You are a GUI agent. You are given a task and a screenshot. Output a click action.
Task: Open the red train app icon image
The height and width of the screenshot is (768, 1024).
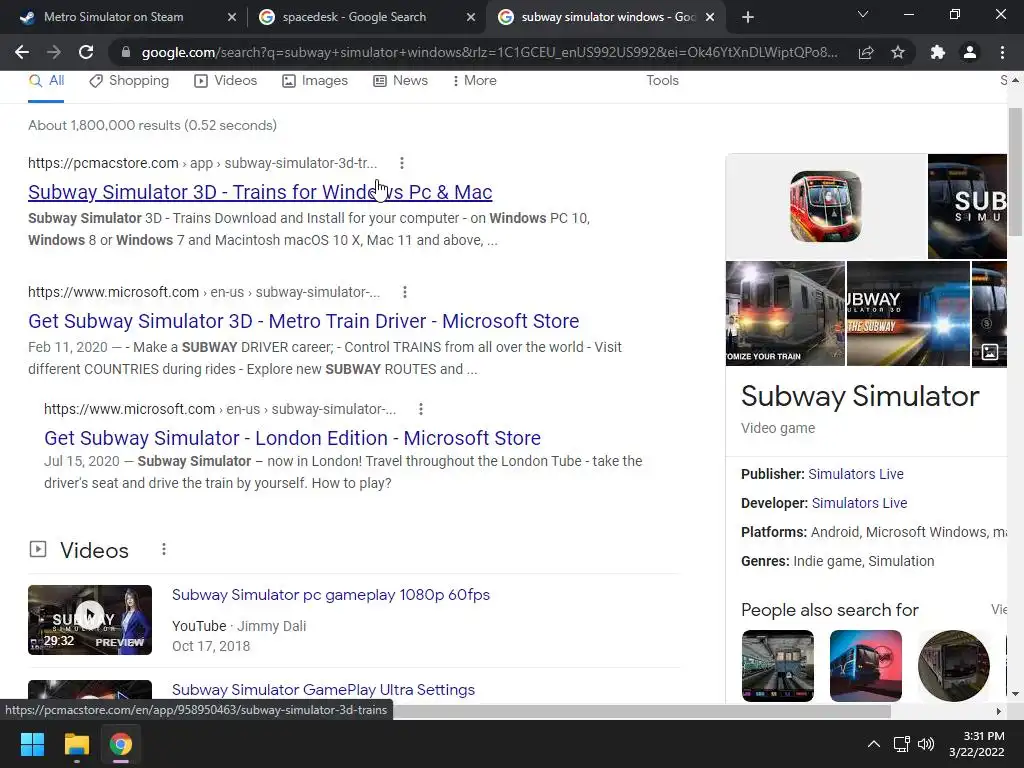point(826,206)
